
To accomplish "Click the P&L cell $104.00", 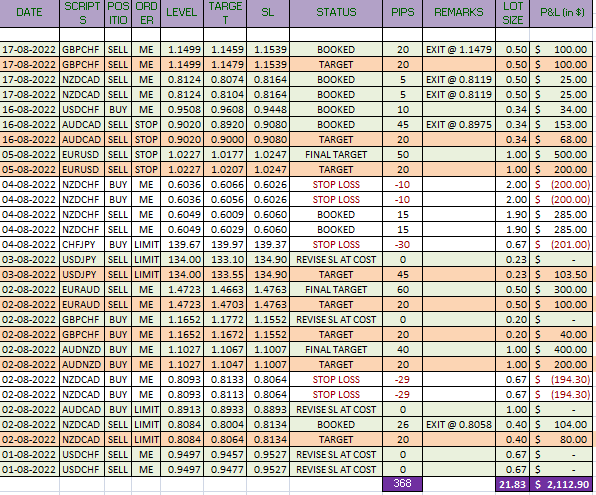I will click(561, 425).
